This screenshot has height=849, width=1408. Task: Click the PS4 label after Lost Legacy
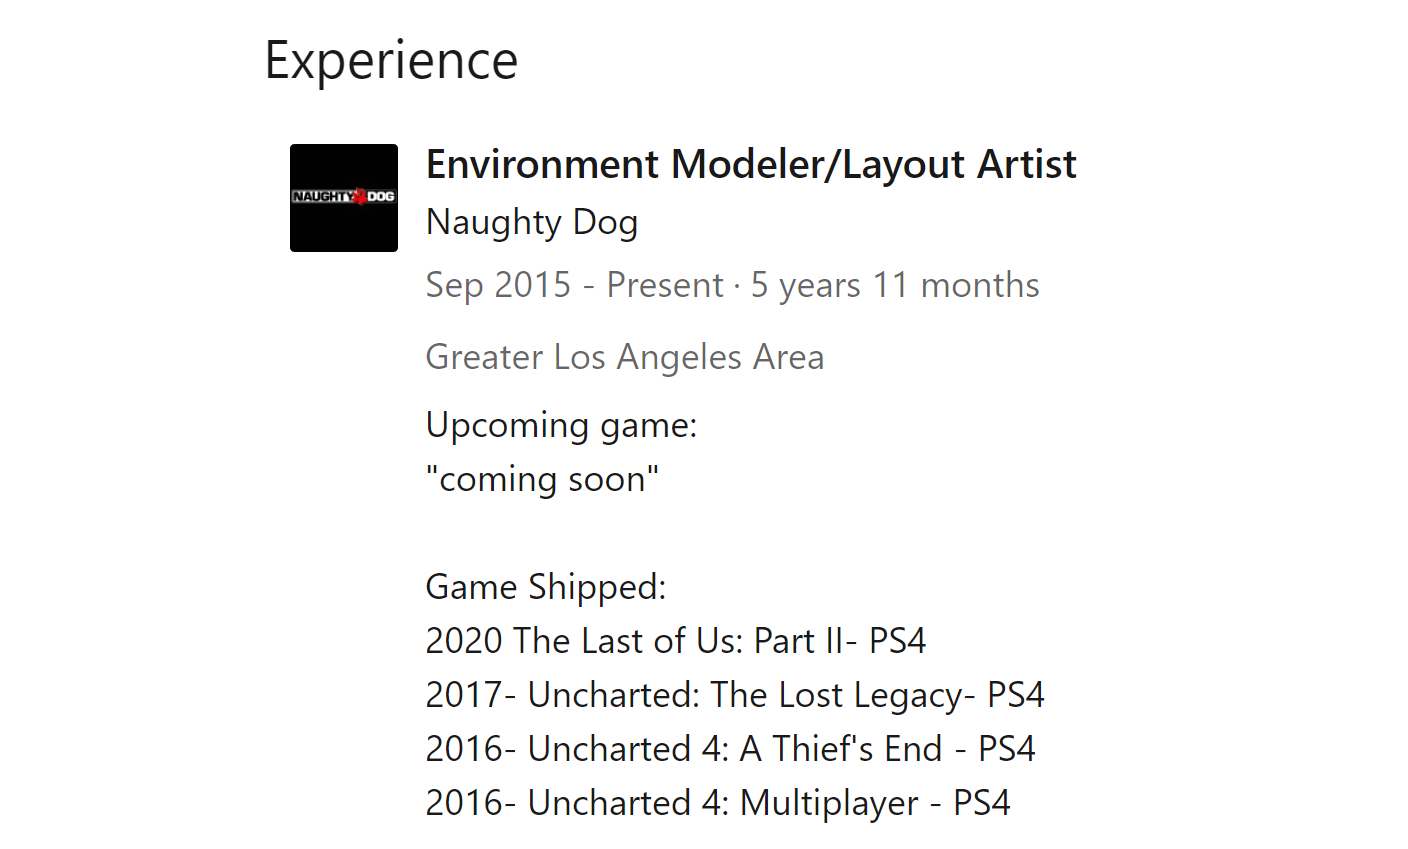[x=1016, y=695]
